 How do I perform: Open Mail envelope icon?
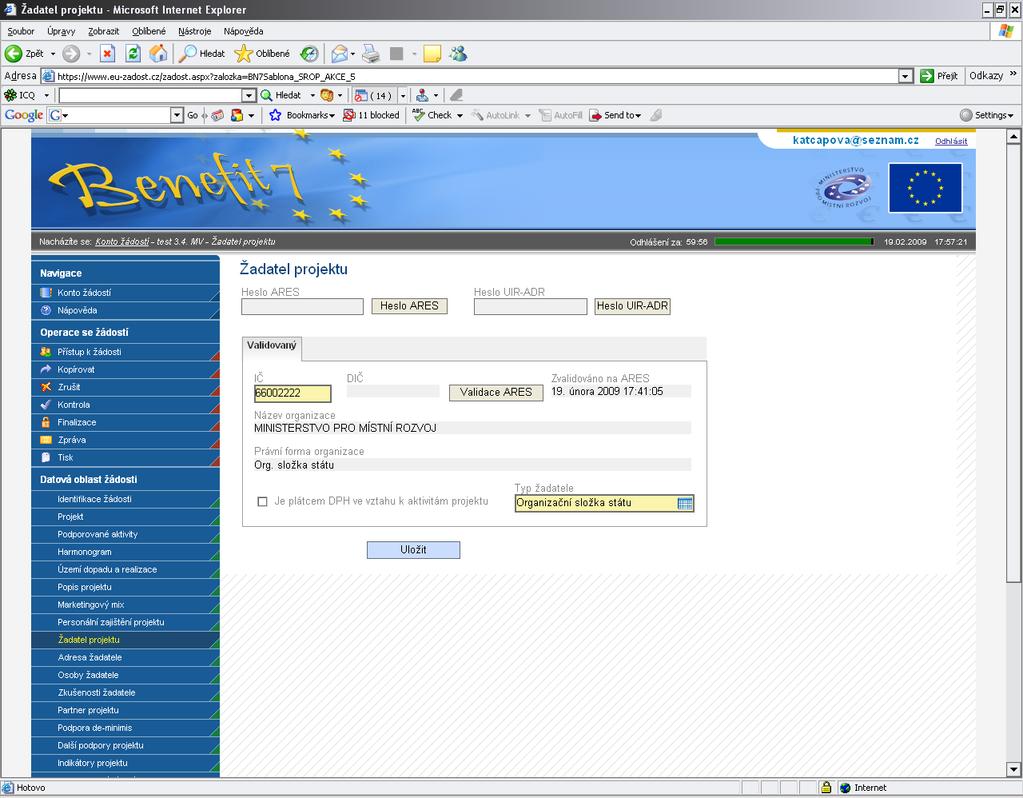pyautogui.click(x=339, y=54)
